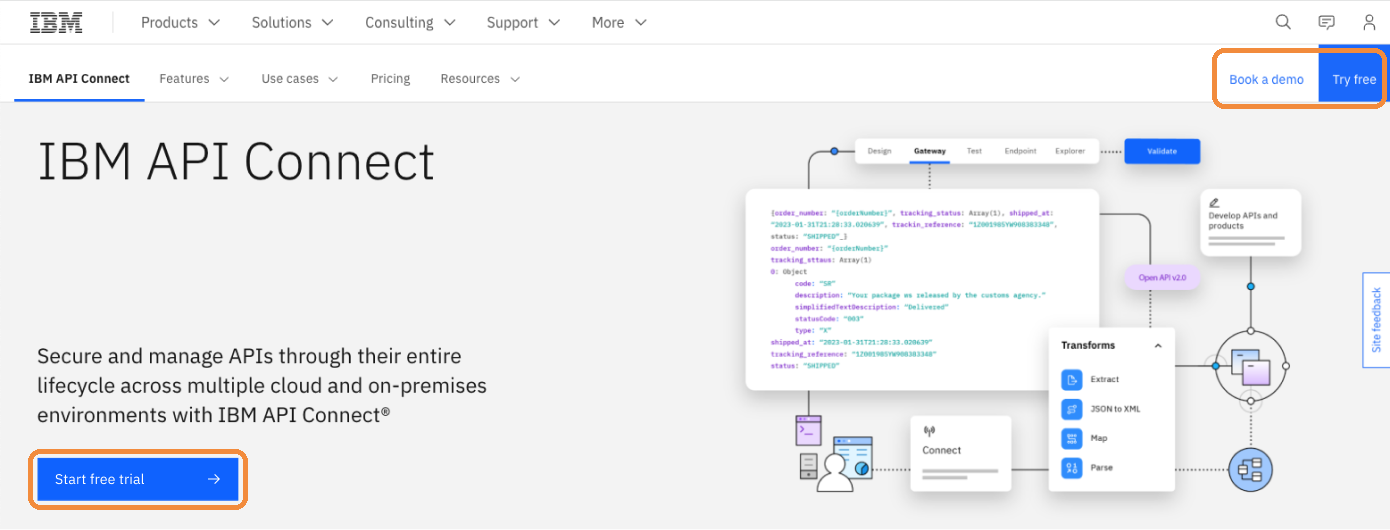This screenshot has width=1390, height=530.
Task: Expand the Resources dropdown
Action: tap(480, 78)
